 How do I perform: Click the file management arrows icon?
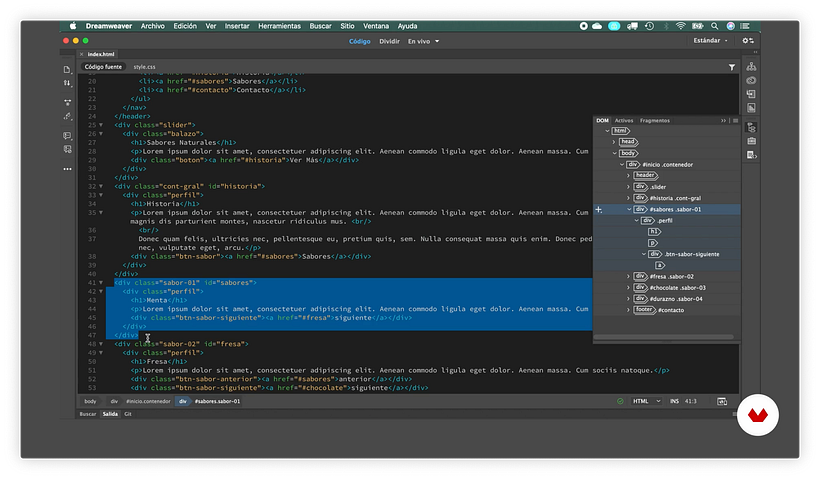pyautogui.click(x=67, y=83)
